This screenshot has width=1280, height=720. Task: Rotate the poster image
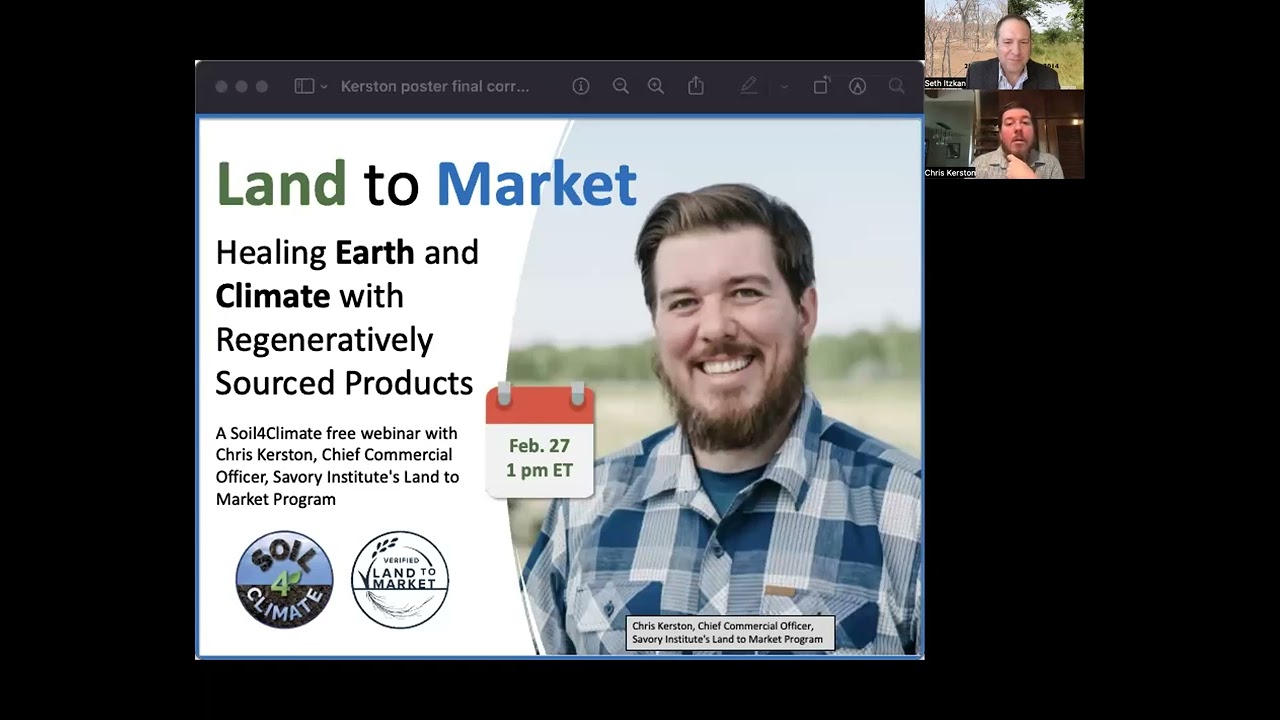point(821,87)
